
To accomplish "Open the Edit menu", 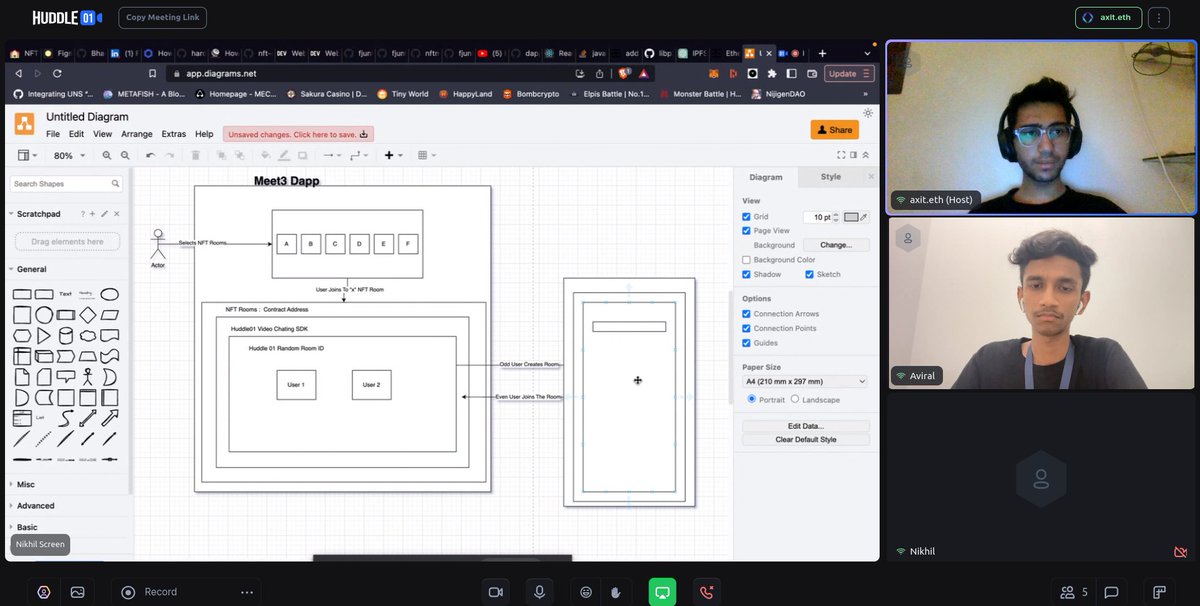I will tap(76, 134).
